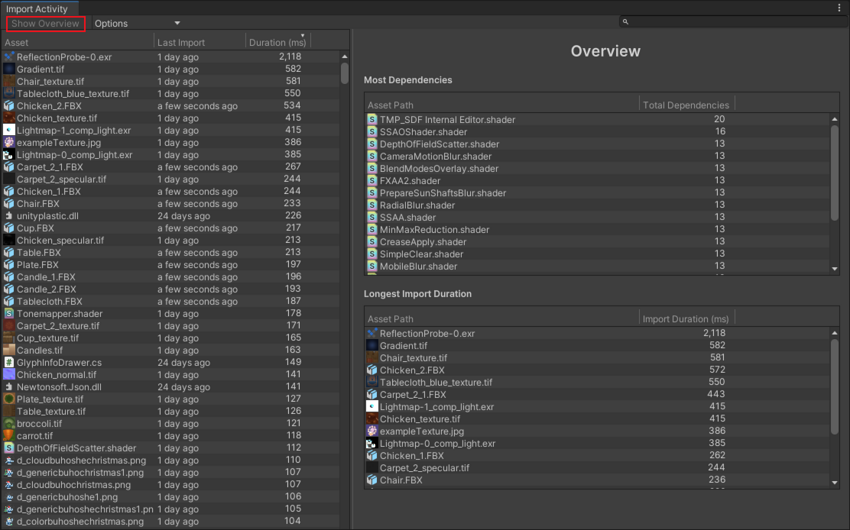The height and width of the screenshot is (530, 850).
Task: Click the SSAOShader.shader icon in Most Dependencies
Action: [373, 132]
